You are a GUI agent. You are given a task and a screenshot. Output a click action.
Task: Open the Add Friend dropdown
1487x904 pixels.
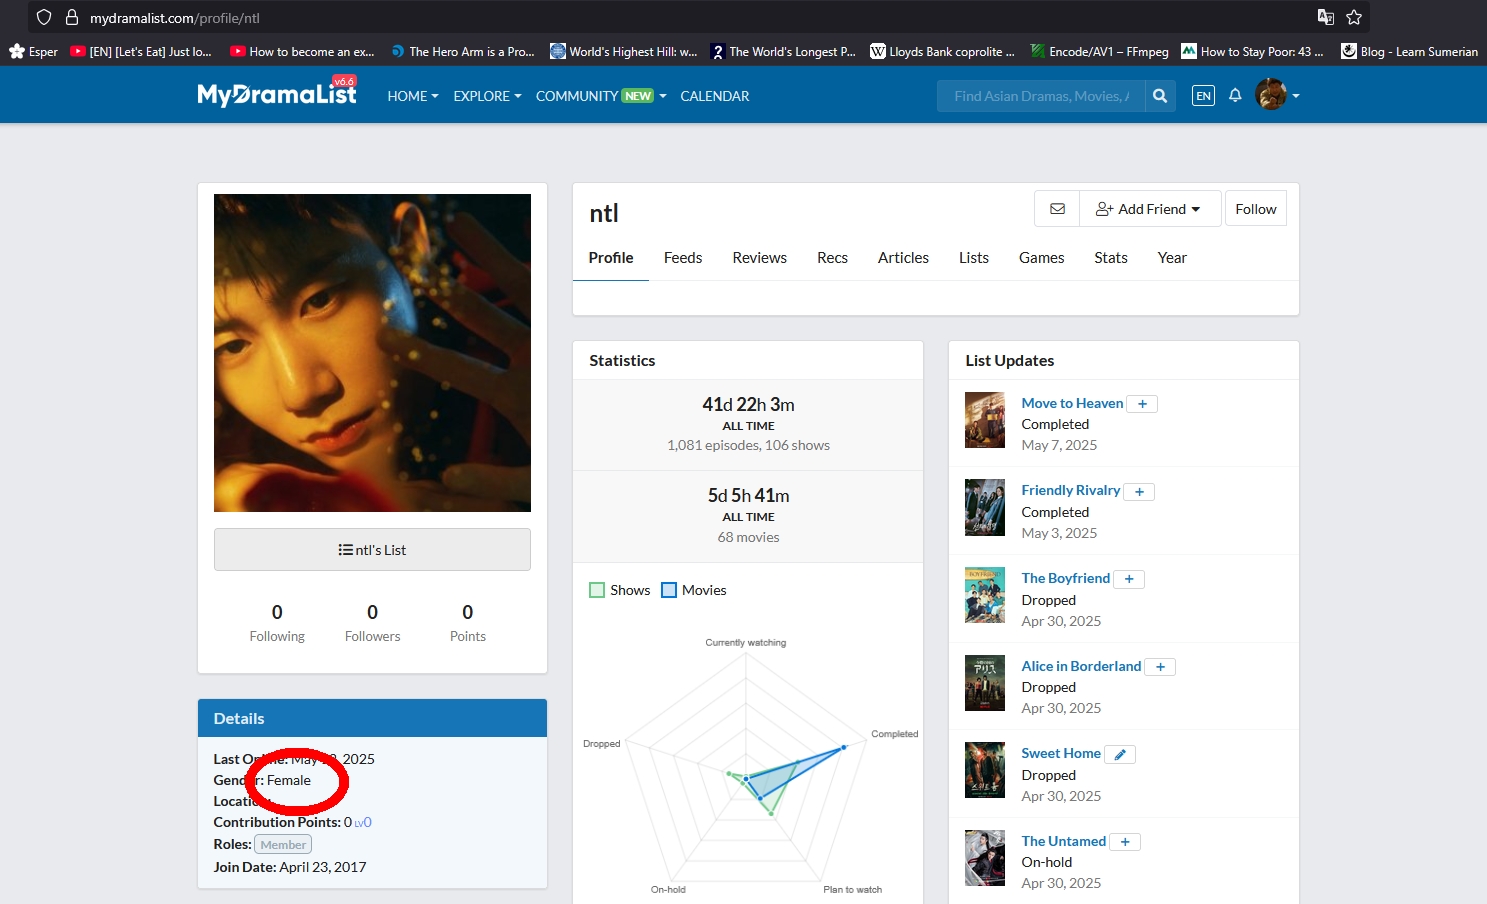(1148, 209)
